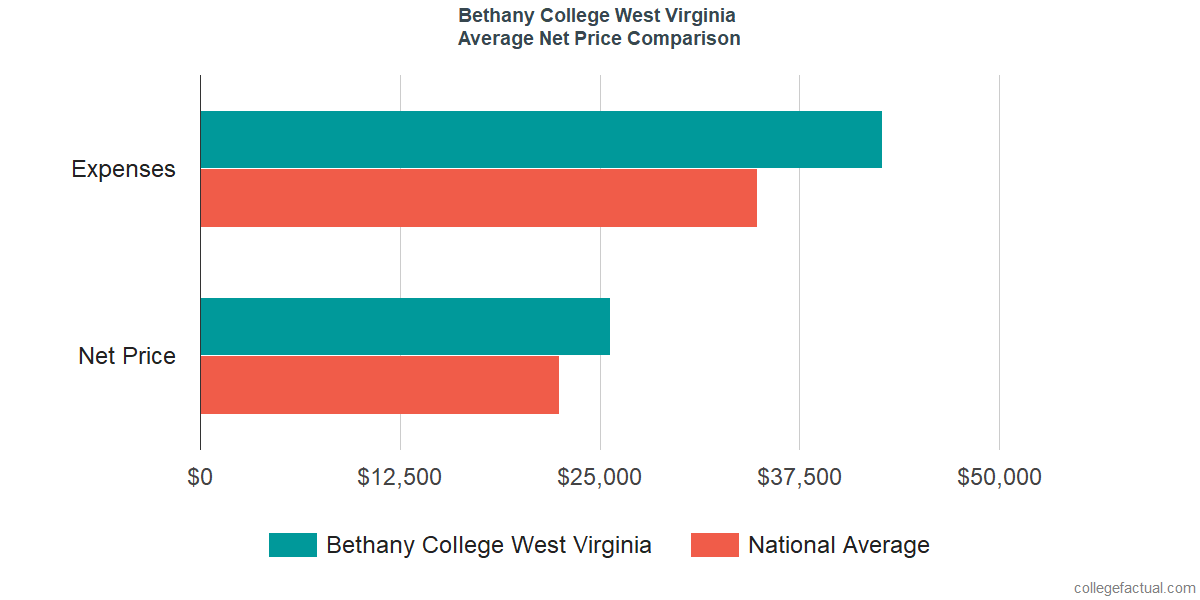Select the red Net Price bar
This screenshot has width=1200, height=600.
click(x=380, y=384)
